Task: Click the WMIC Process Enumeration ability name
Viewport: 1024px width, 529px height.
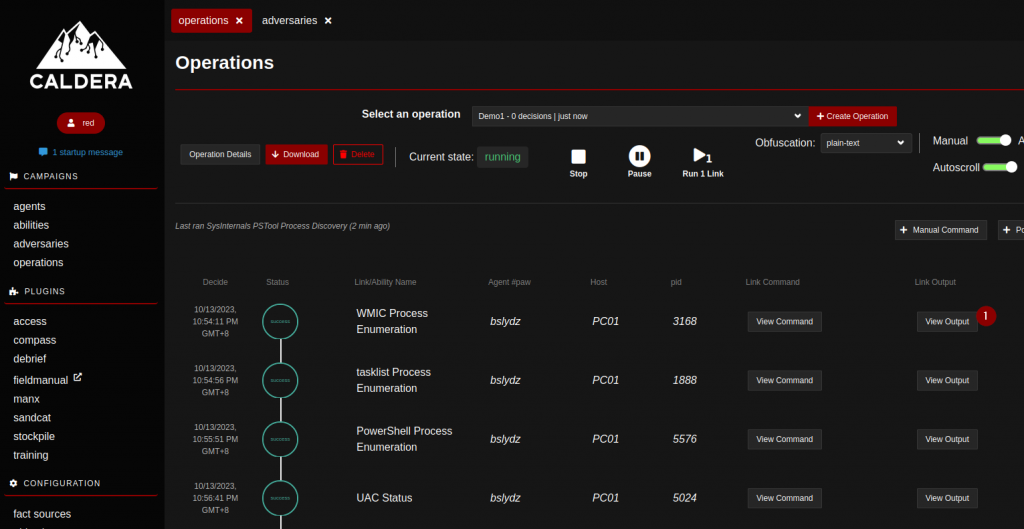Action: 392,321
